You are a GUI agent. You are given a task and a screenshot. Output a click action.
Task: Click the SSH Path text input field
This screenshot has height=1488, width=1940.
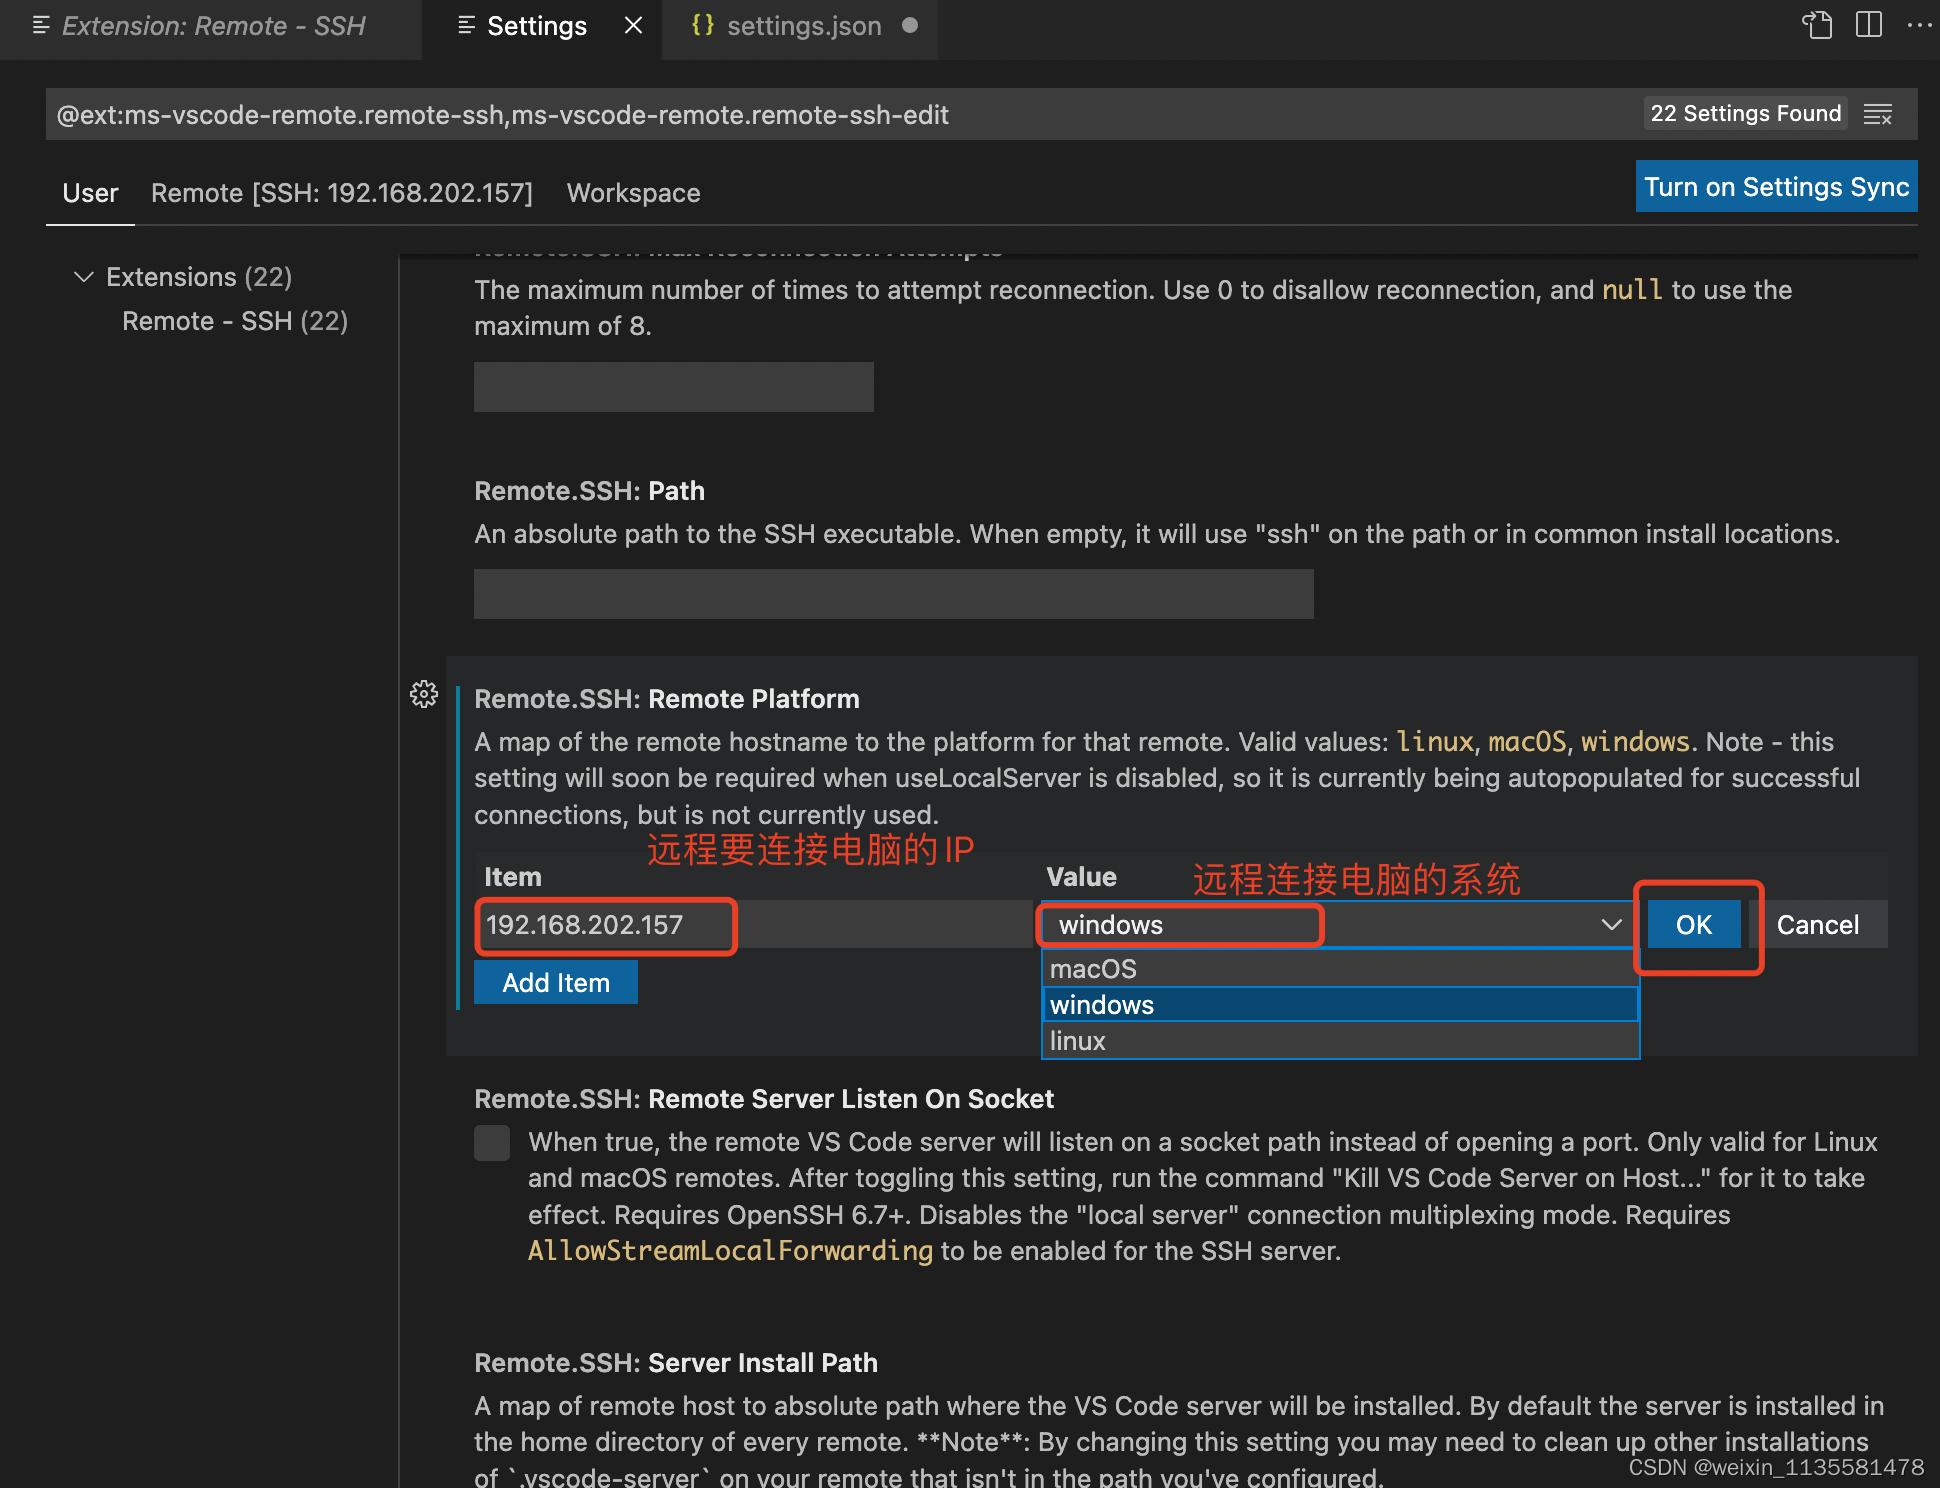point(893,594)
